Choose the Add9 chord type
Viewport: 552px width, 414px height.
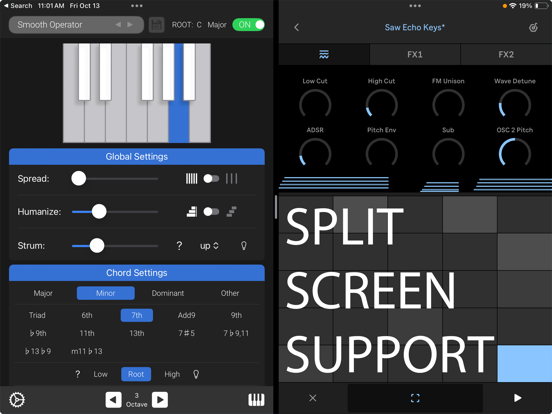[x=186, y=315]
